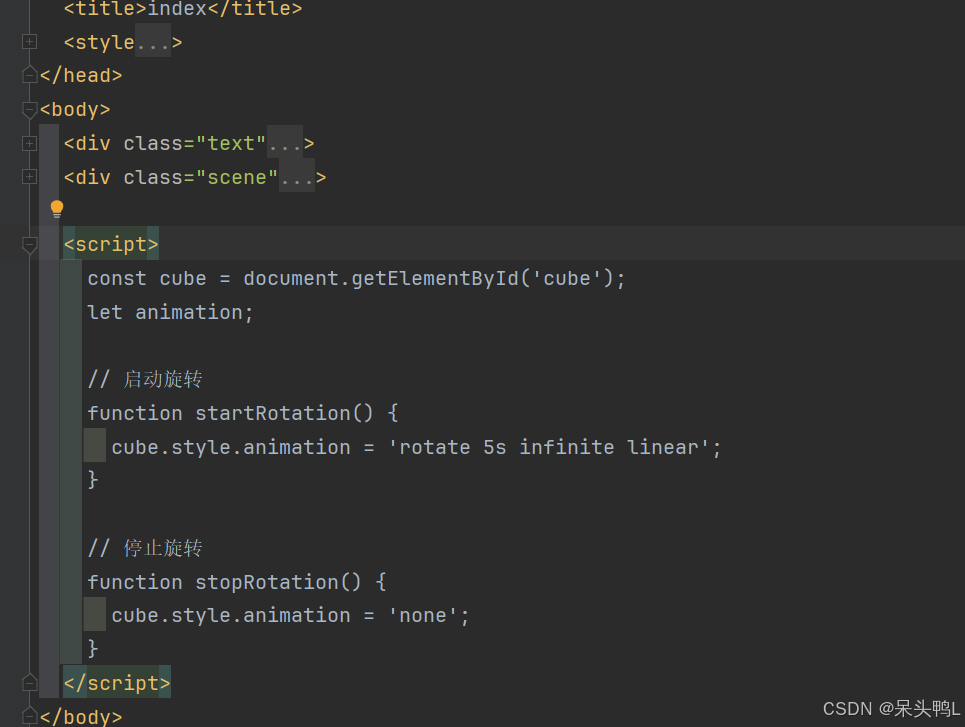Expand the folded ellipsis after style
This screenshot has height=727, width=965.
tap(153, 42)
